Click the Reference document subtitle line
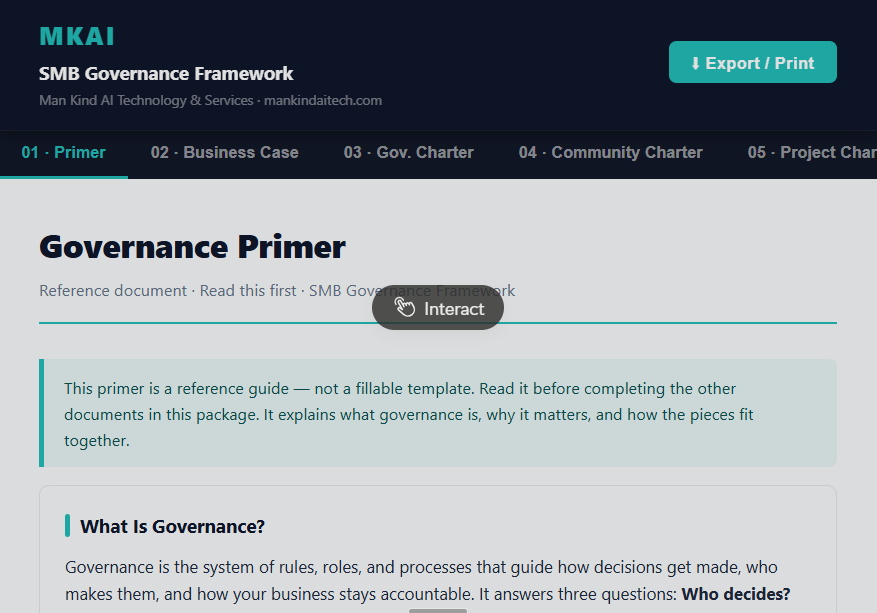Screen dimensions: 877x613 [x=277, y=291]
